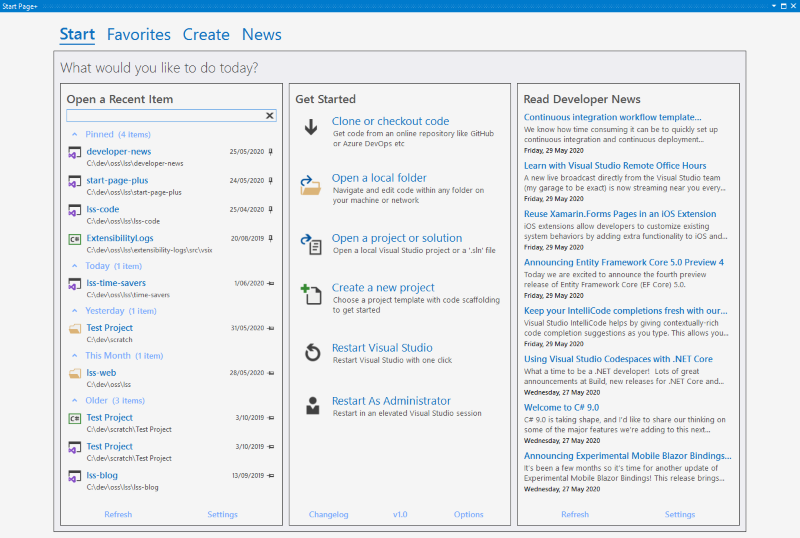Switch to the Start tab
Screen dimensions: 800x538
[x=77, y=34]
